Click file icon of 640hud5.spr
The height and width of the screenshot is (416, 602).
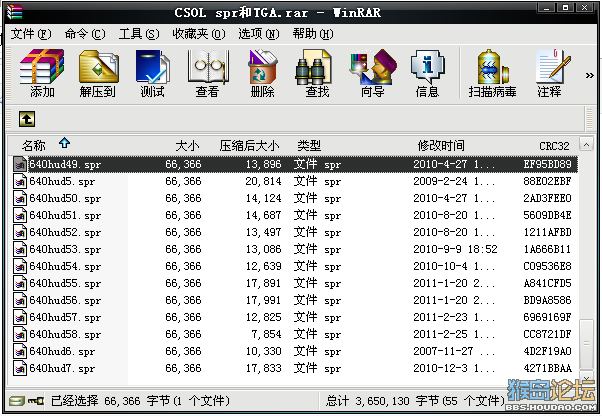click(20, 181)
